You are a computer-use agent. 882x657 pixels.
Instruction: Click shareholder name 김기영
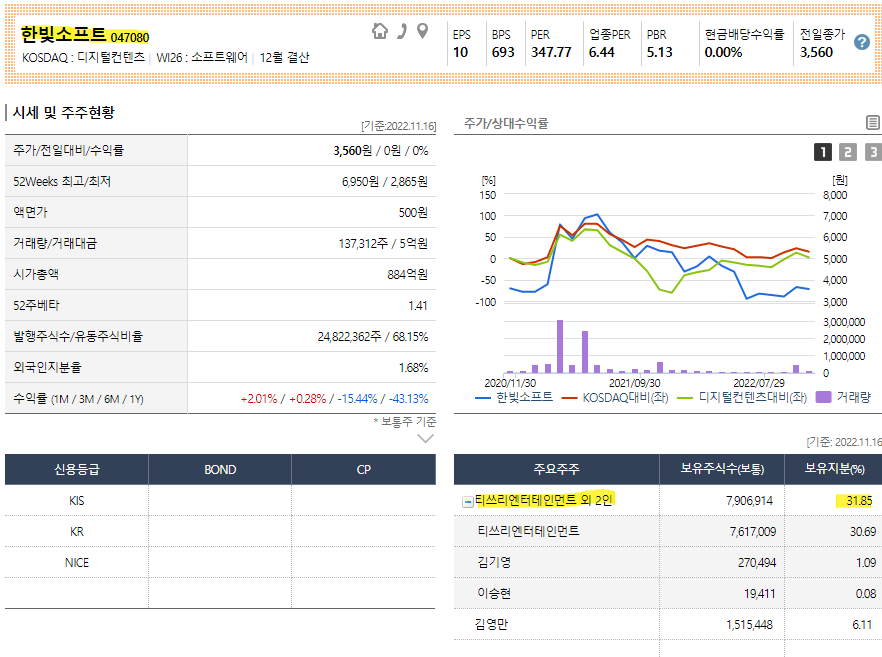(494, 562)
